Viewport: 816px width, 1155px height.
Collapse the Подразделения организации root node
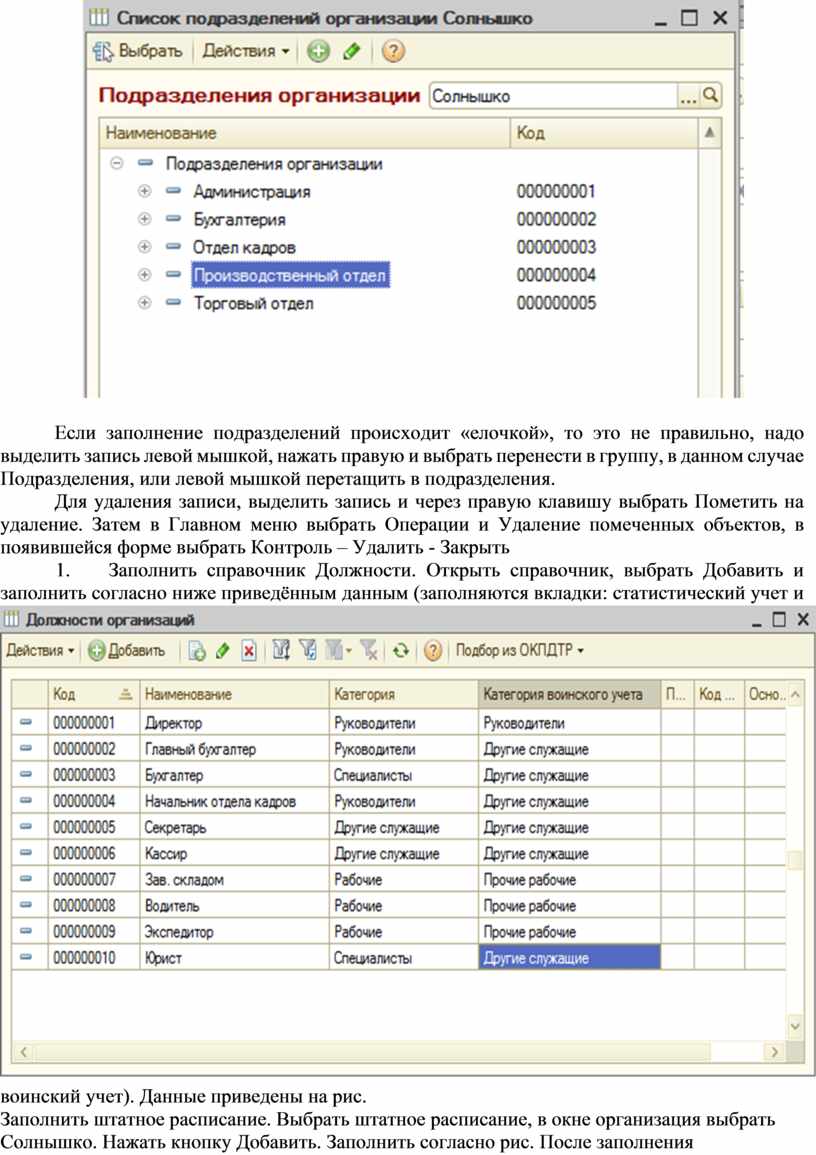coord(116,163)
